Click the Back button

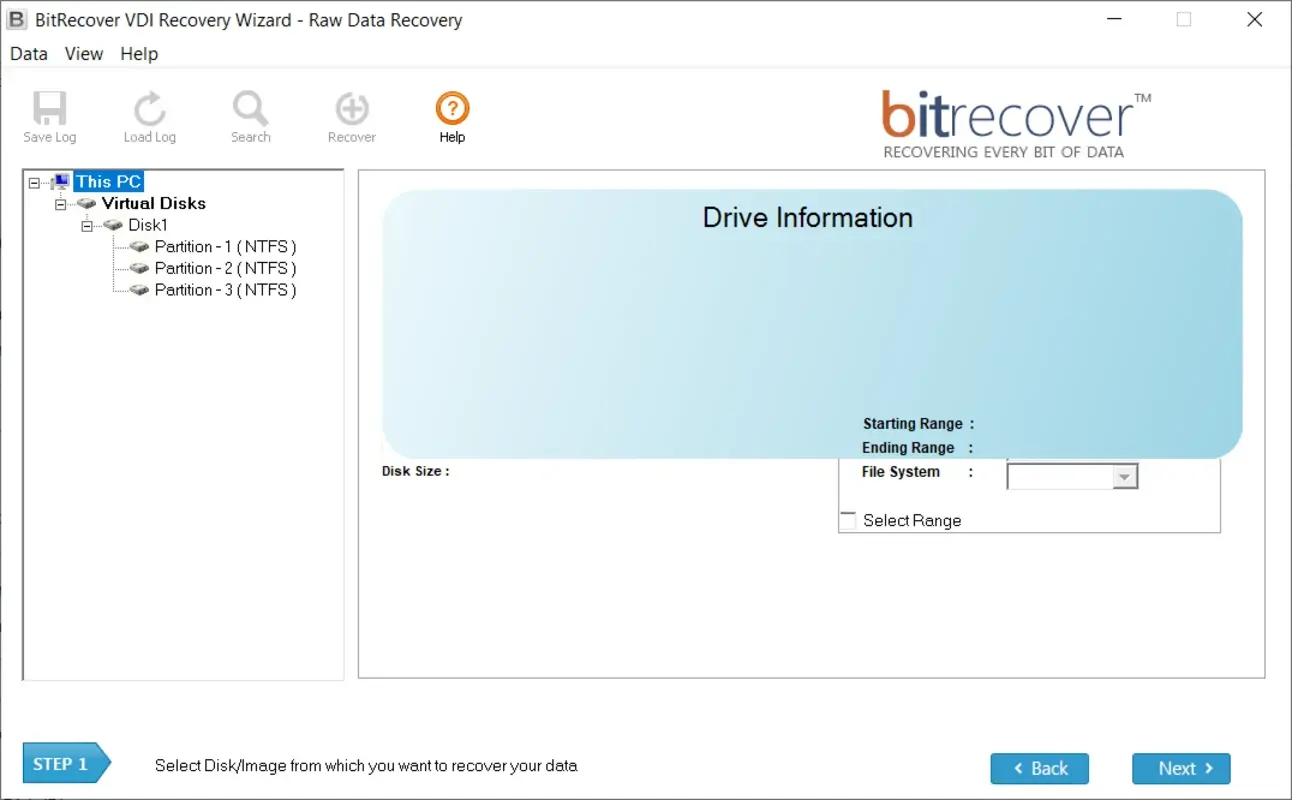point(1039,768)
